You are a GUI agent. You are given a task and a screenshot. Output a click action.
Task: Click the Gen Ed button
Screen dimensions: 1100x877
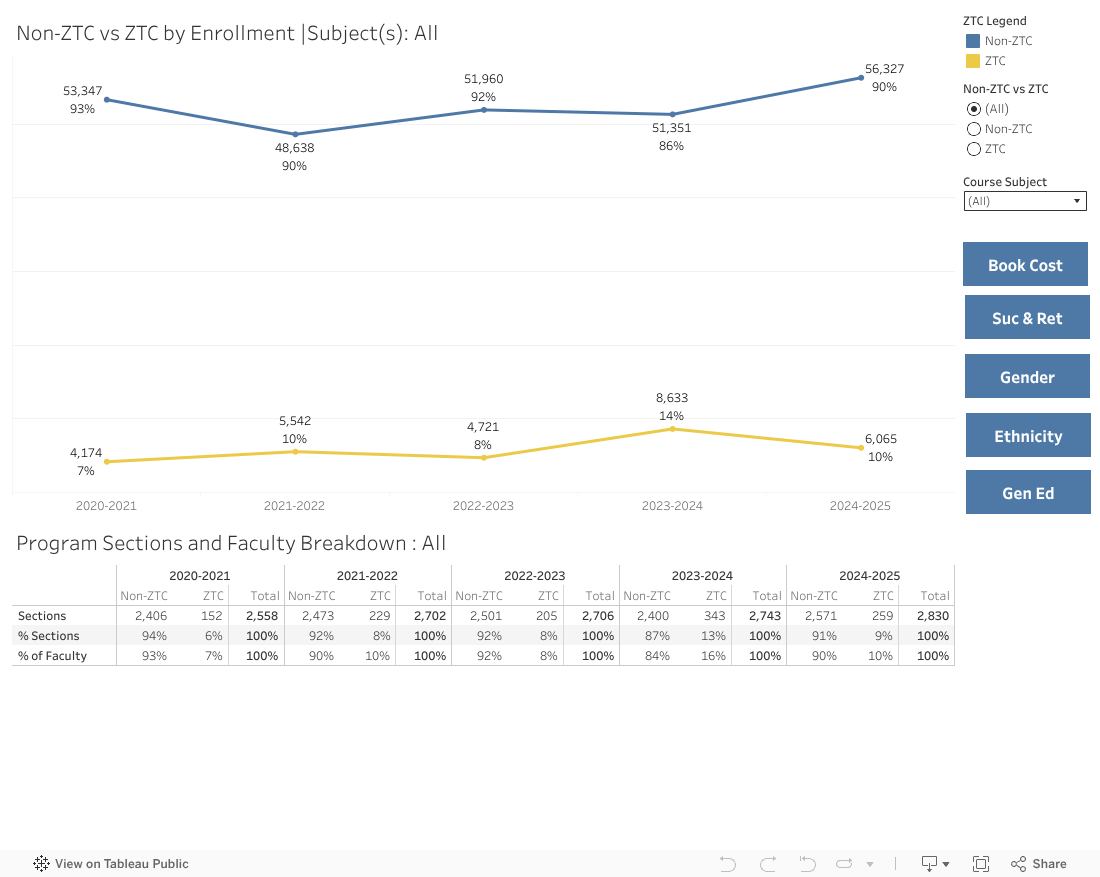[1028, 491]
